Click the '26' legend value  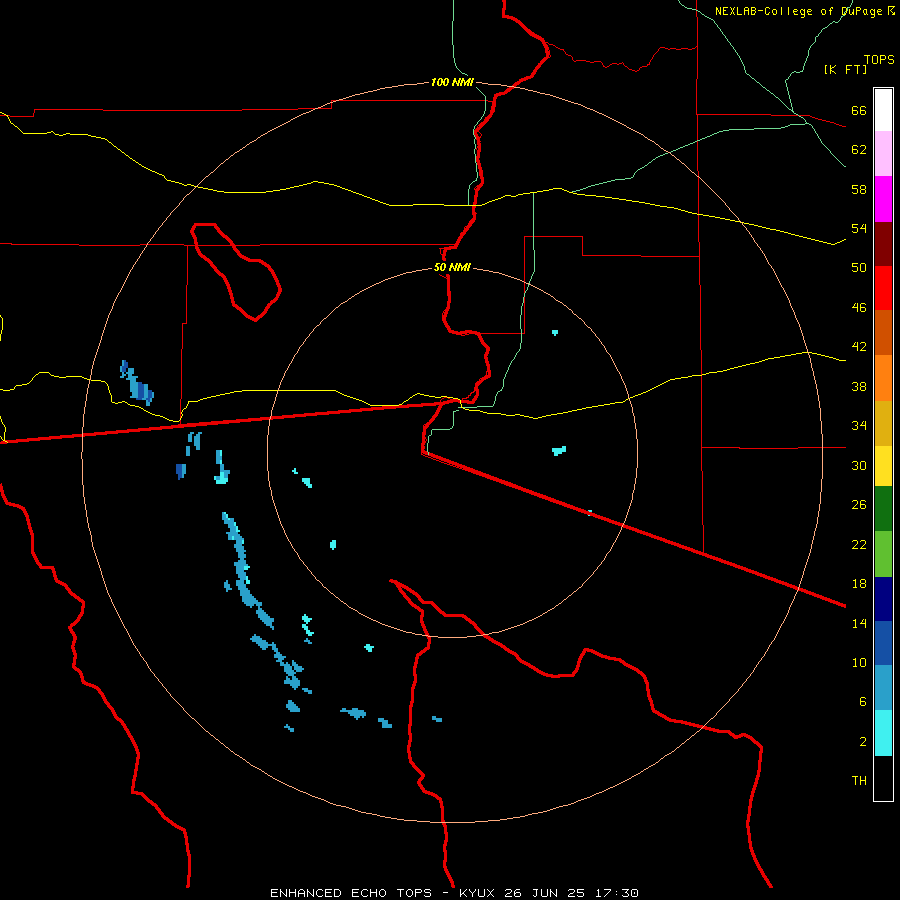click(859, 505)
